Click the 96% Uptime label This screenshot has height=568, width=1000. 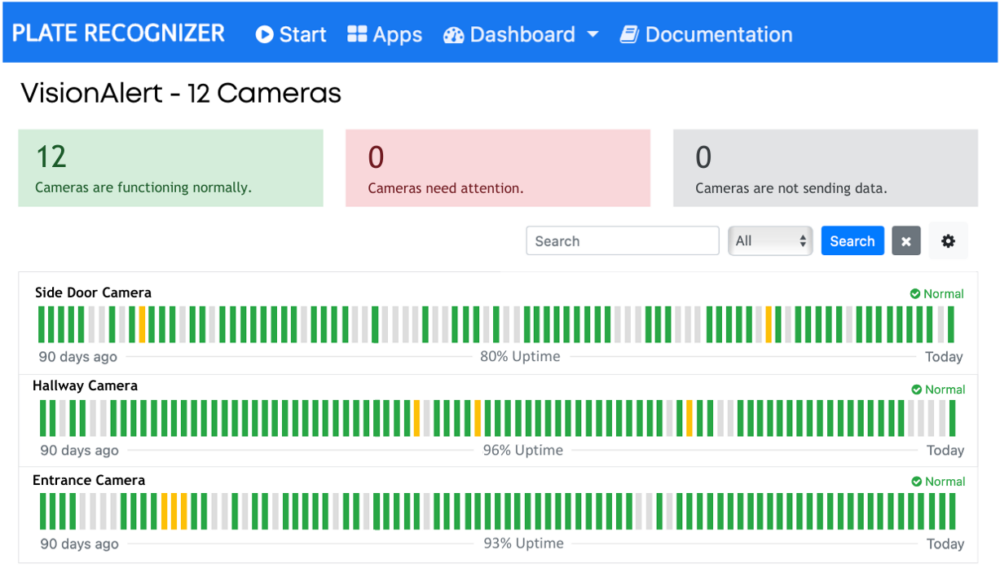tap(522, 450)
